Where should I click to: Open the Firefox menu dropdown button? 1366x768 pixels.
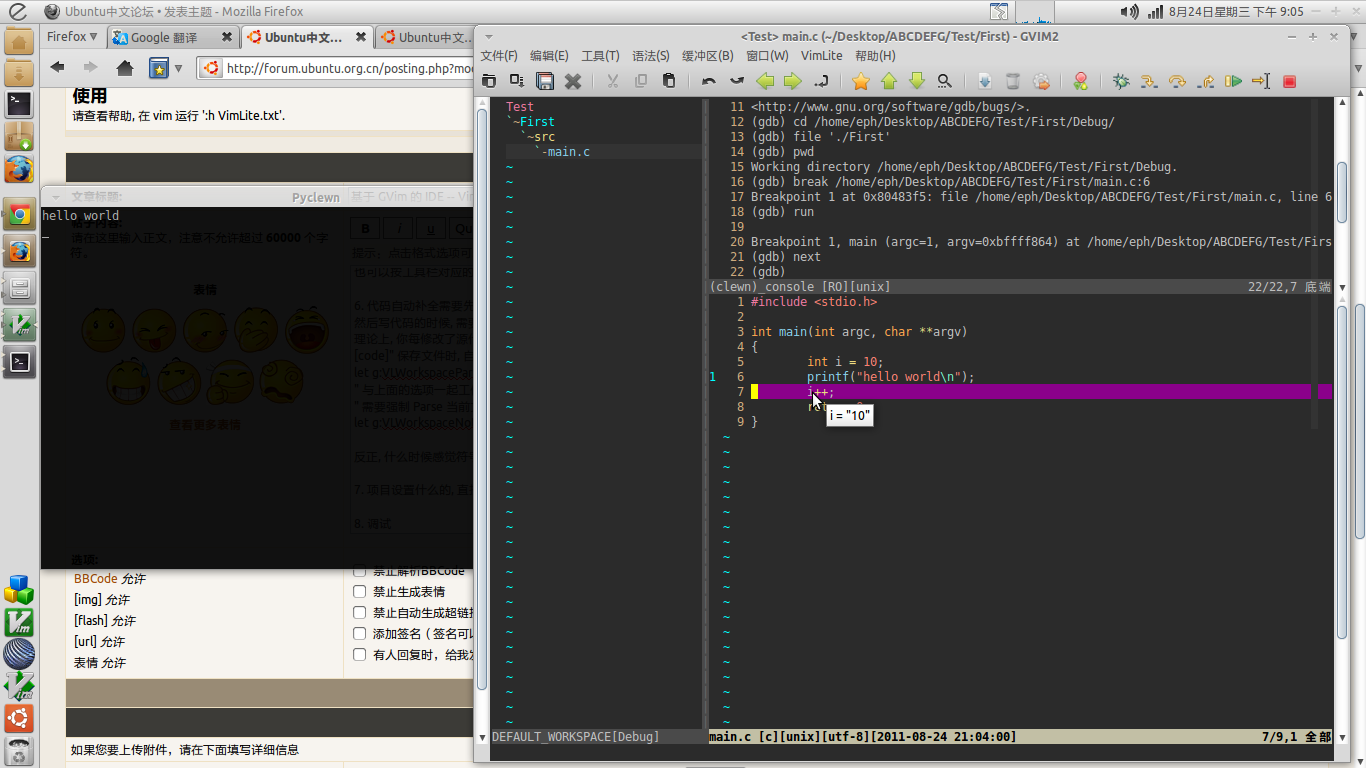point(73,37)
